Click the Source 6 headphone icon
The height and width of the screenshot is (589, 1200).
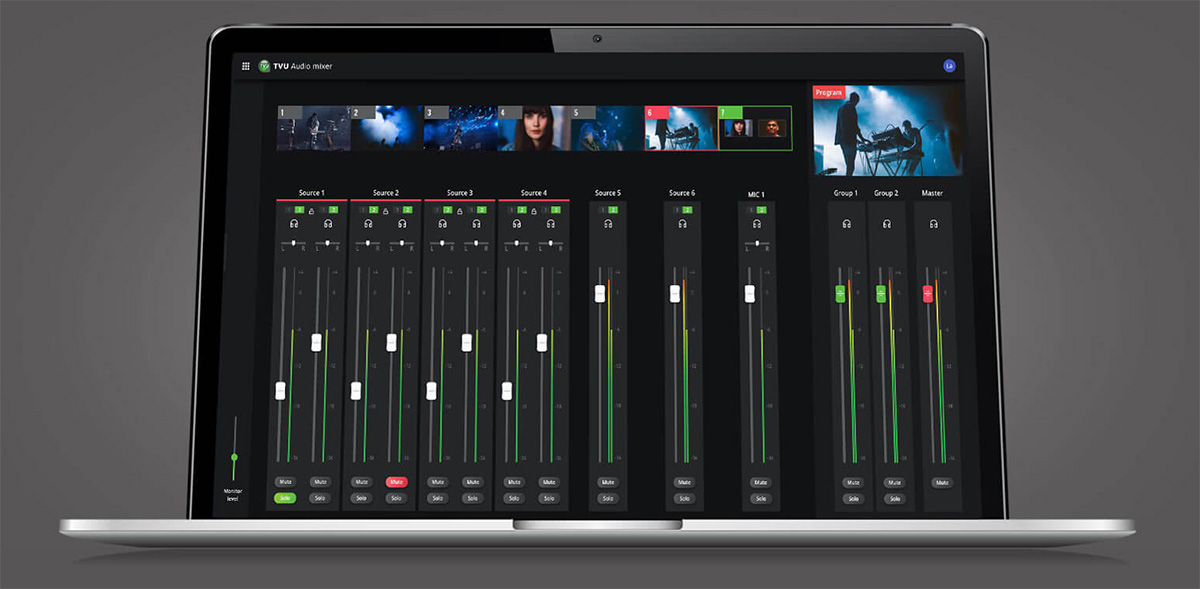coord(682,224)
